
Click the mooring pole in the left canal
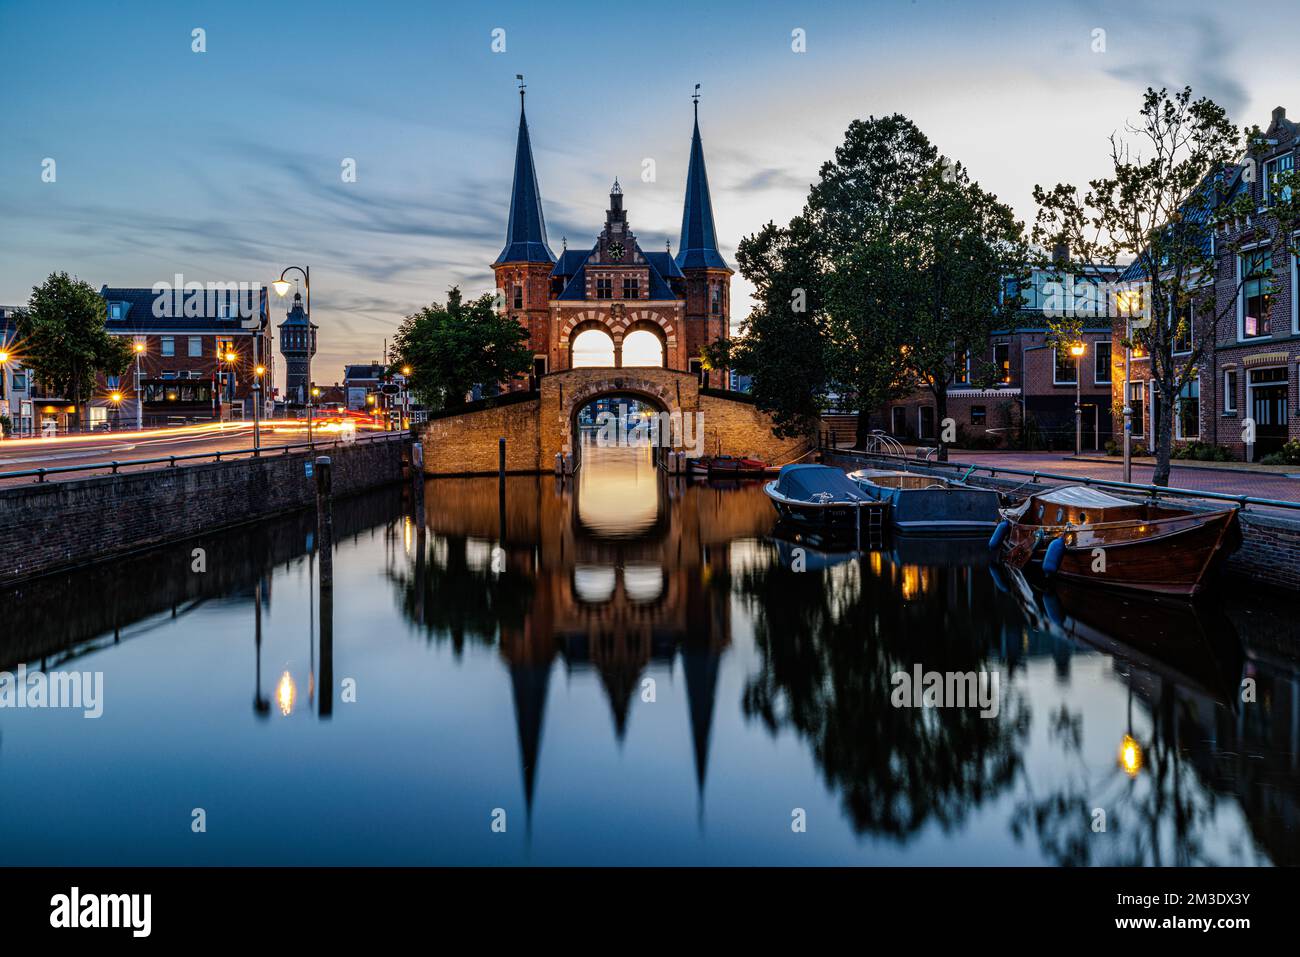pos(323,522)
